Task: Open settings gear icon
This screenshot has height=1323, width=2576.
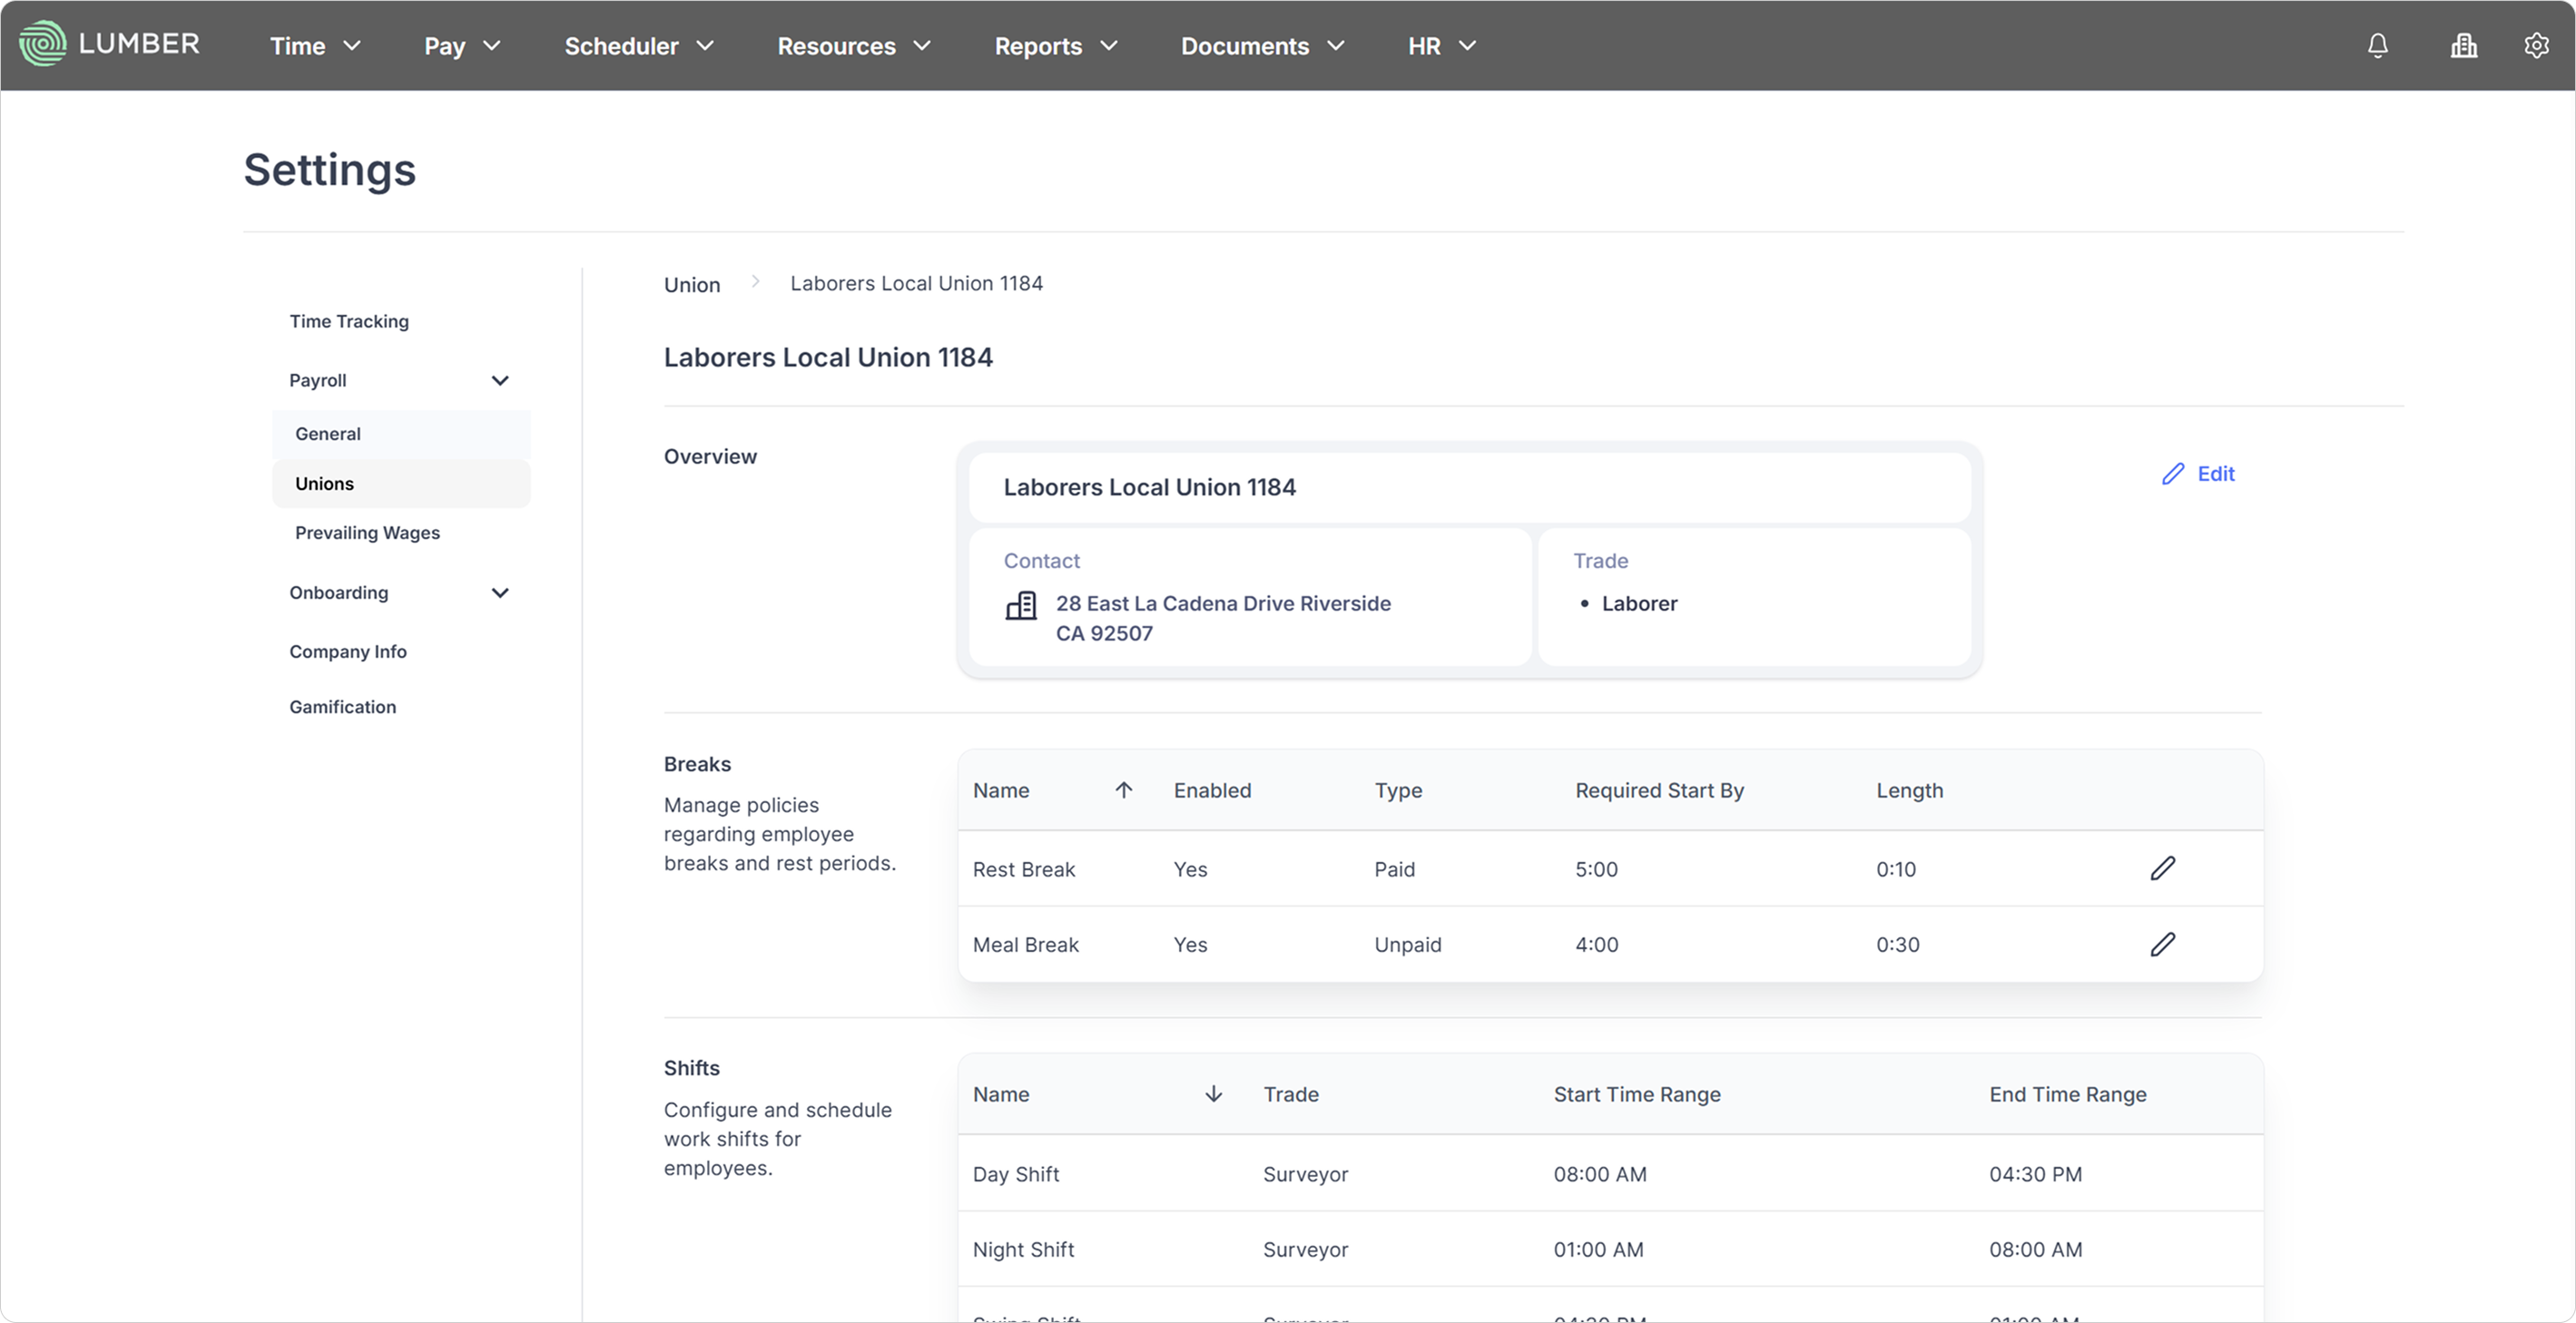Action: point(2536,46)
